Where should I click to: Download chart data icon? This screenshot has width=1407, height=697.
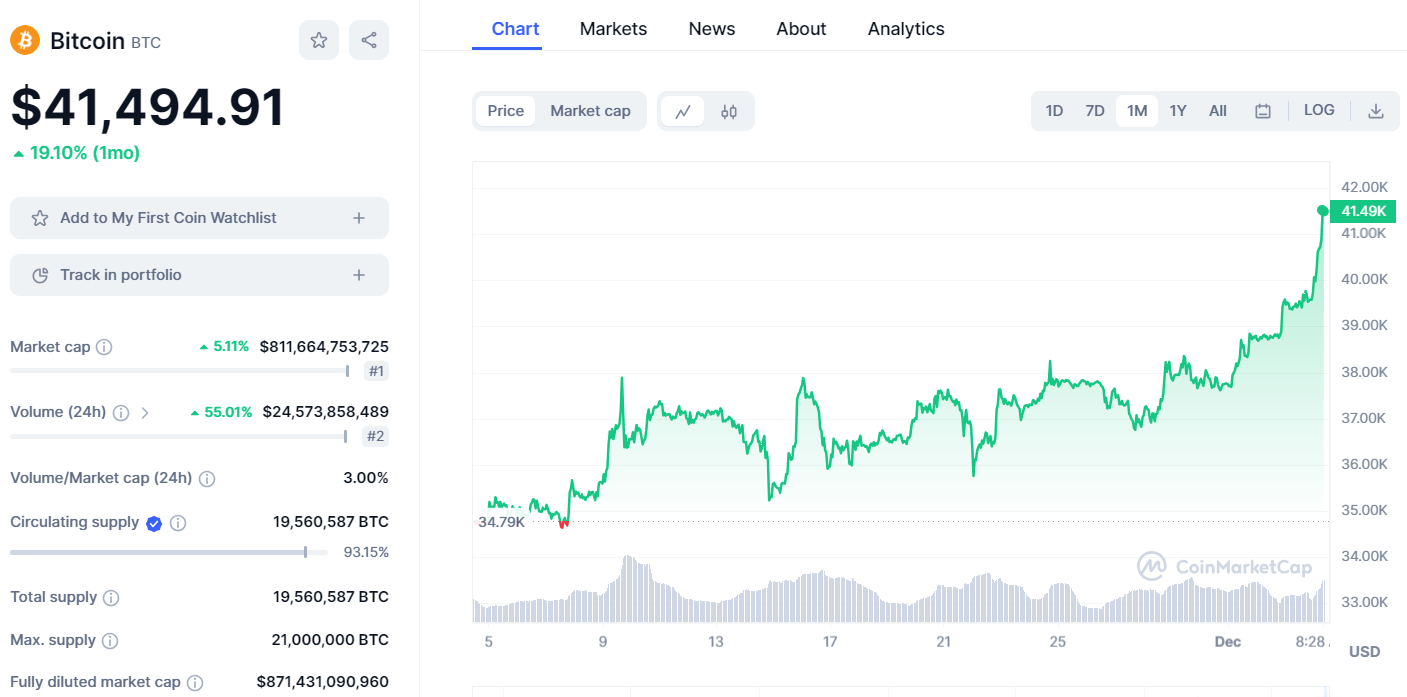[1376, 111]
